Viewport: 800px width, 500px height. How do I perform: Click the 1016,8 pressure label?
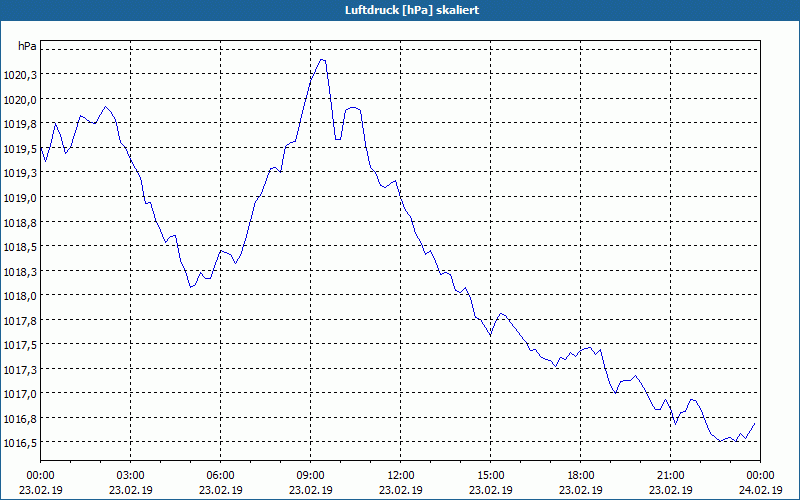[x=20, y=419]
